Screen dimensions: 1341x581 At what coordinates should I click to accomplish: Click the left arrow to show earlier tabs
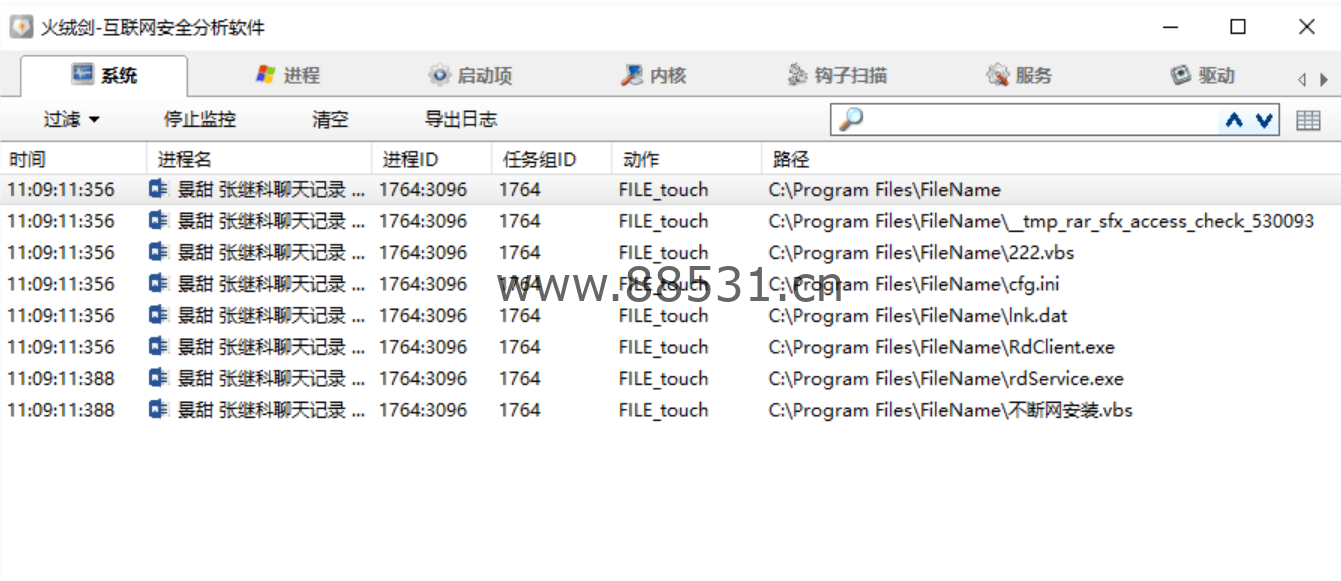1302,79
